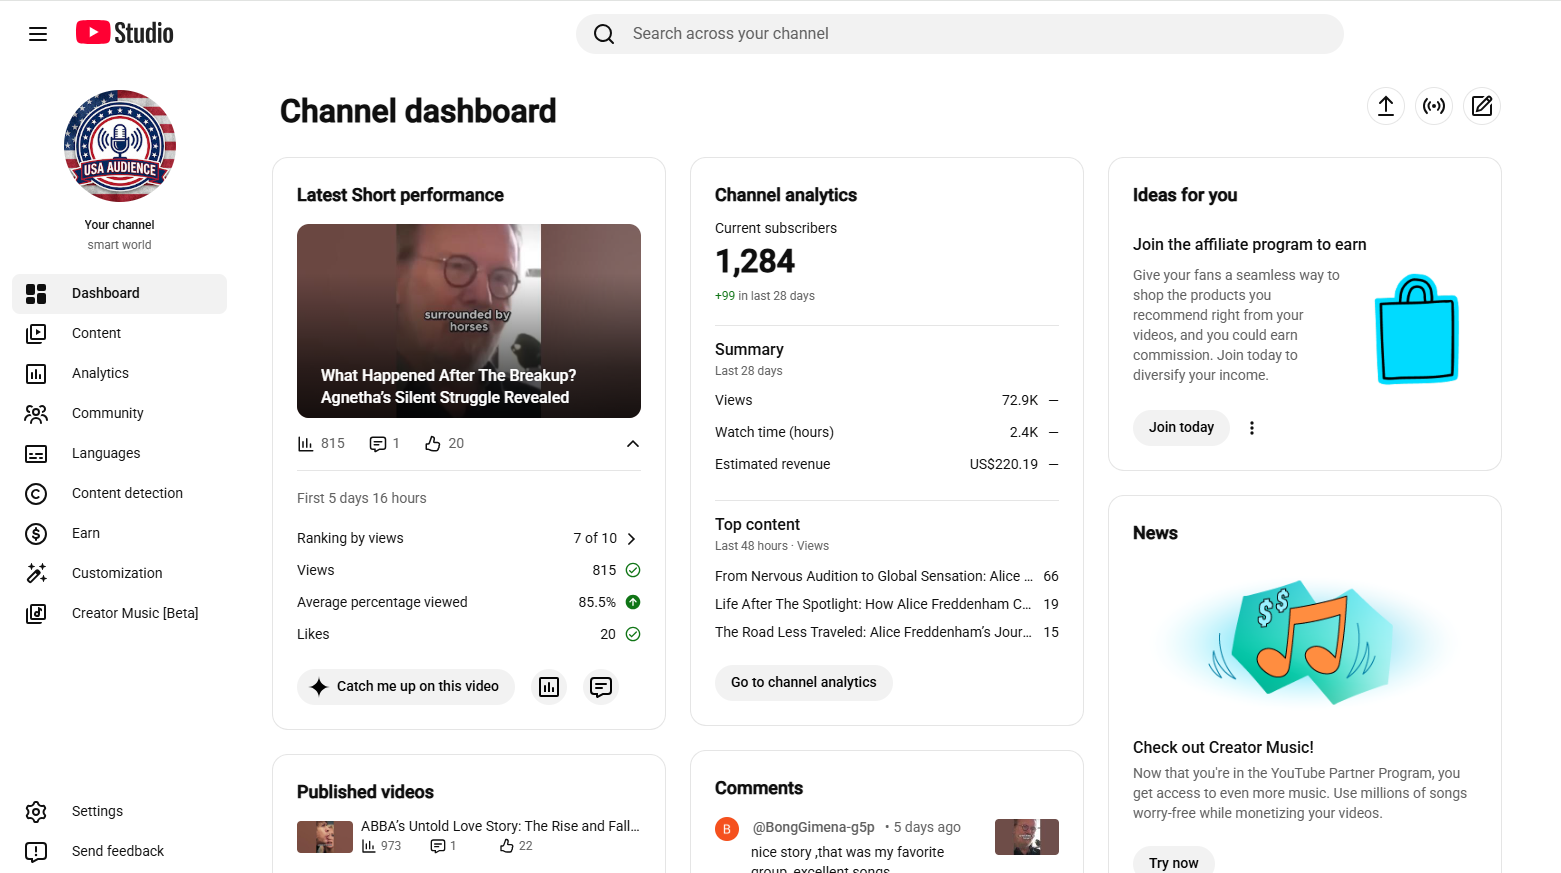Open video comments icon beside Catch me up
The width and height of the screenshot is (1561, 873).
coord(601,687)
